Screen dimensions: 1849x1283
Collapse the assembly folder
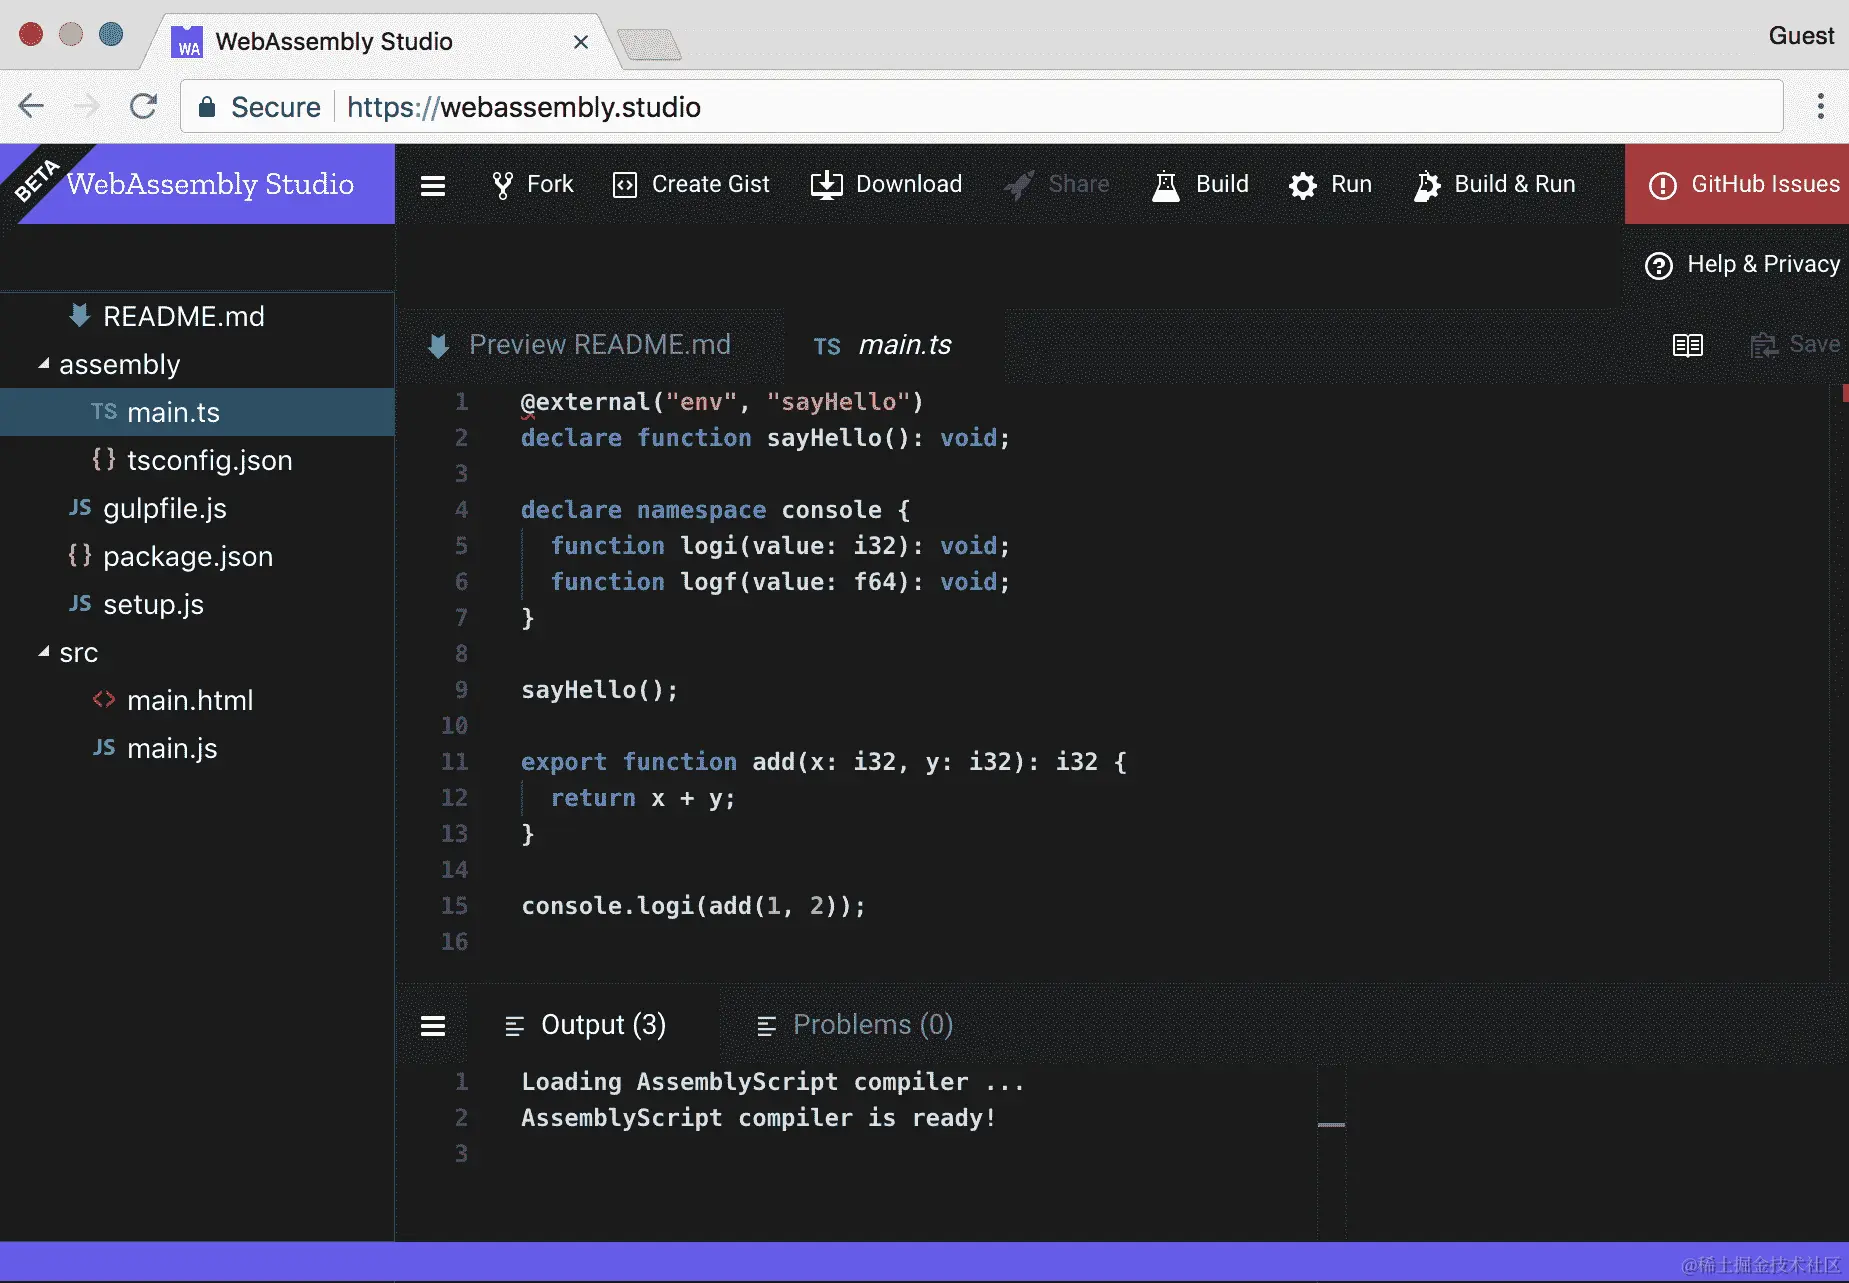pyautogui.click(x=44, y=364)
